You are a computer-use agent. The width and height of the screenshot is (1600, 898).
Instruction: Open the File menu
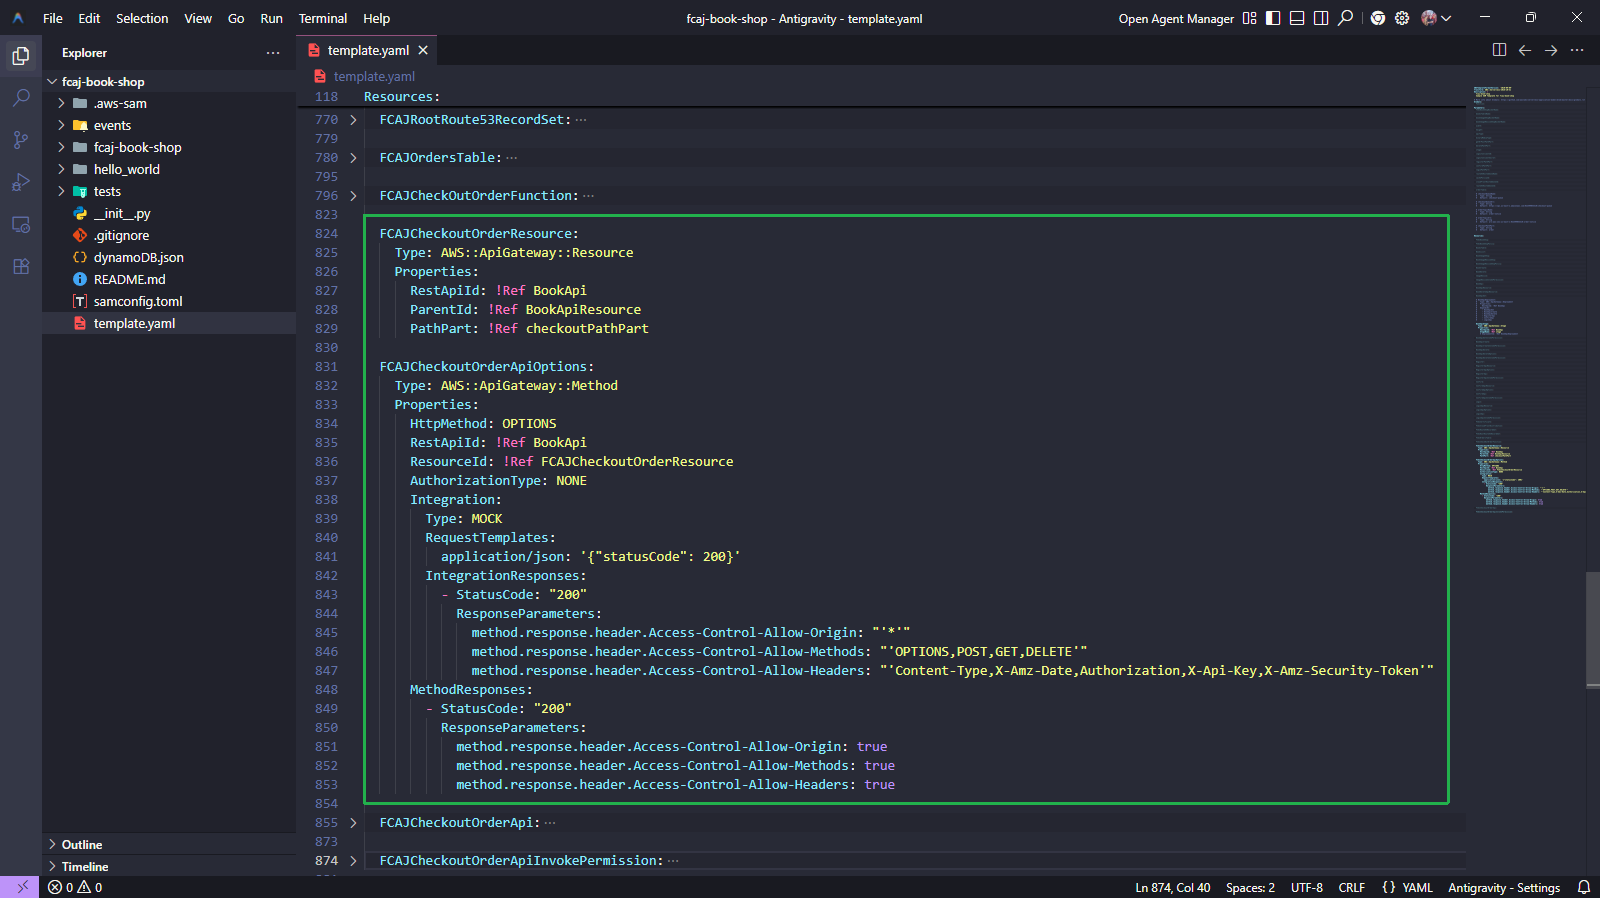53,18
